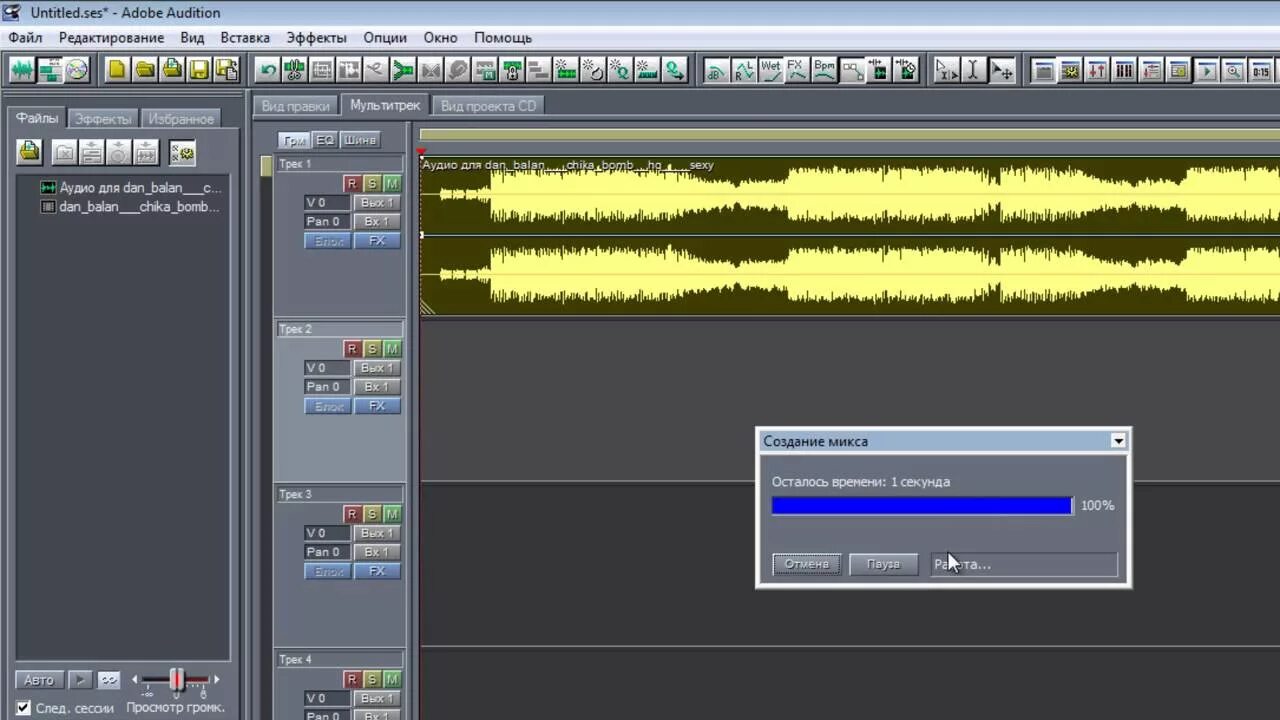This screenshot has width=1280, height=720.
Task: Pause mix creation with Пауза
Action: click(883, 564)
